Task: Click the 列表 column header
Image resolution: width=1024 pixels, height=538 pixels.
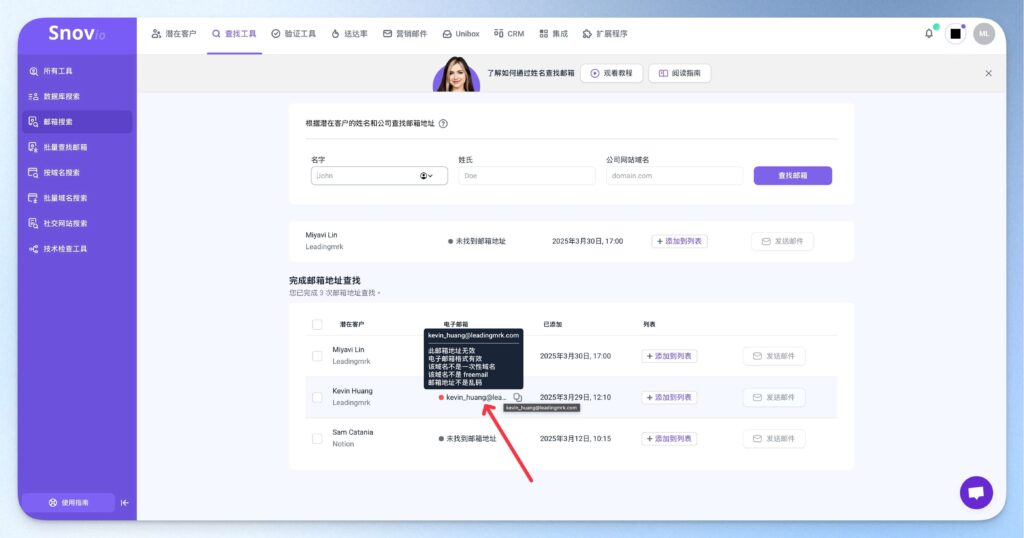Action: [x=649, y=324]
